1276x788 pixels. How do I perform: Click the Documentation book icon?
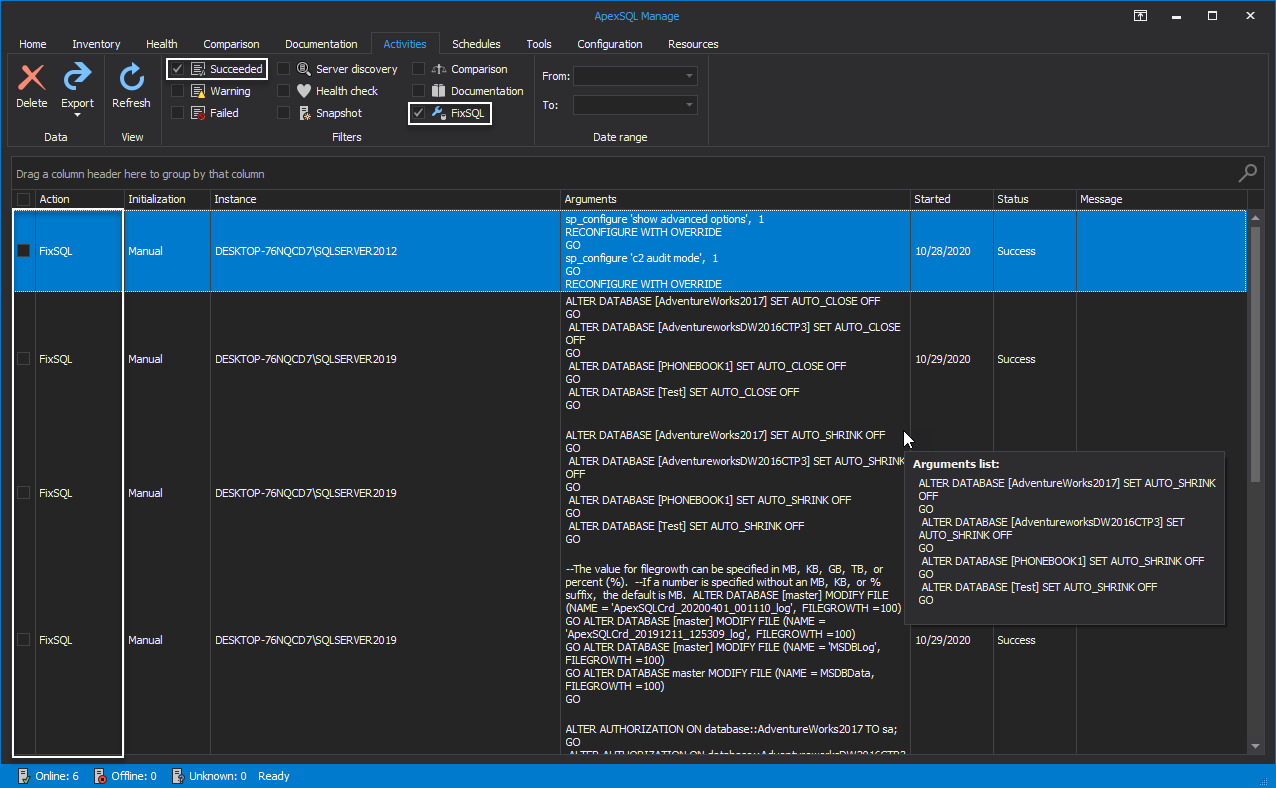(439, 91)
